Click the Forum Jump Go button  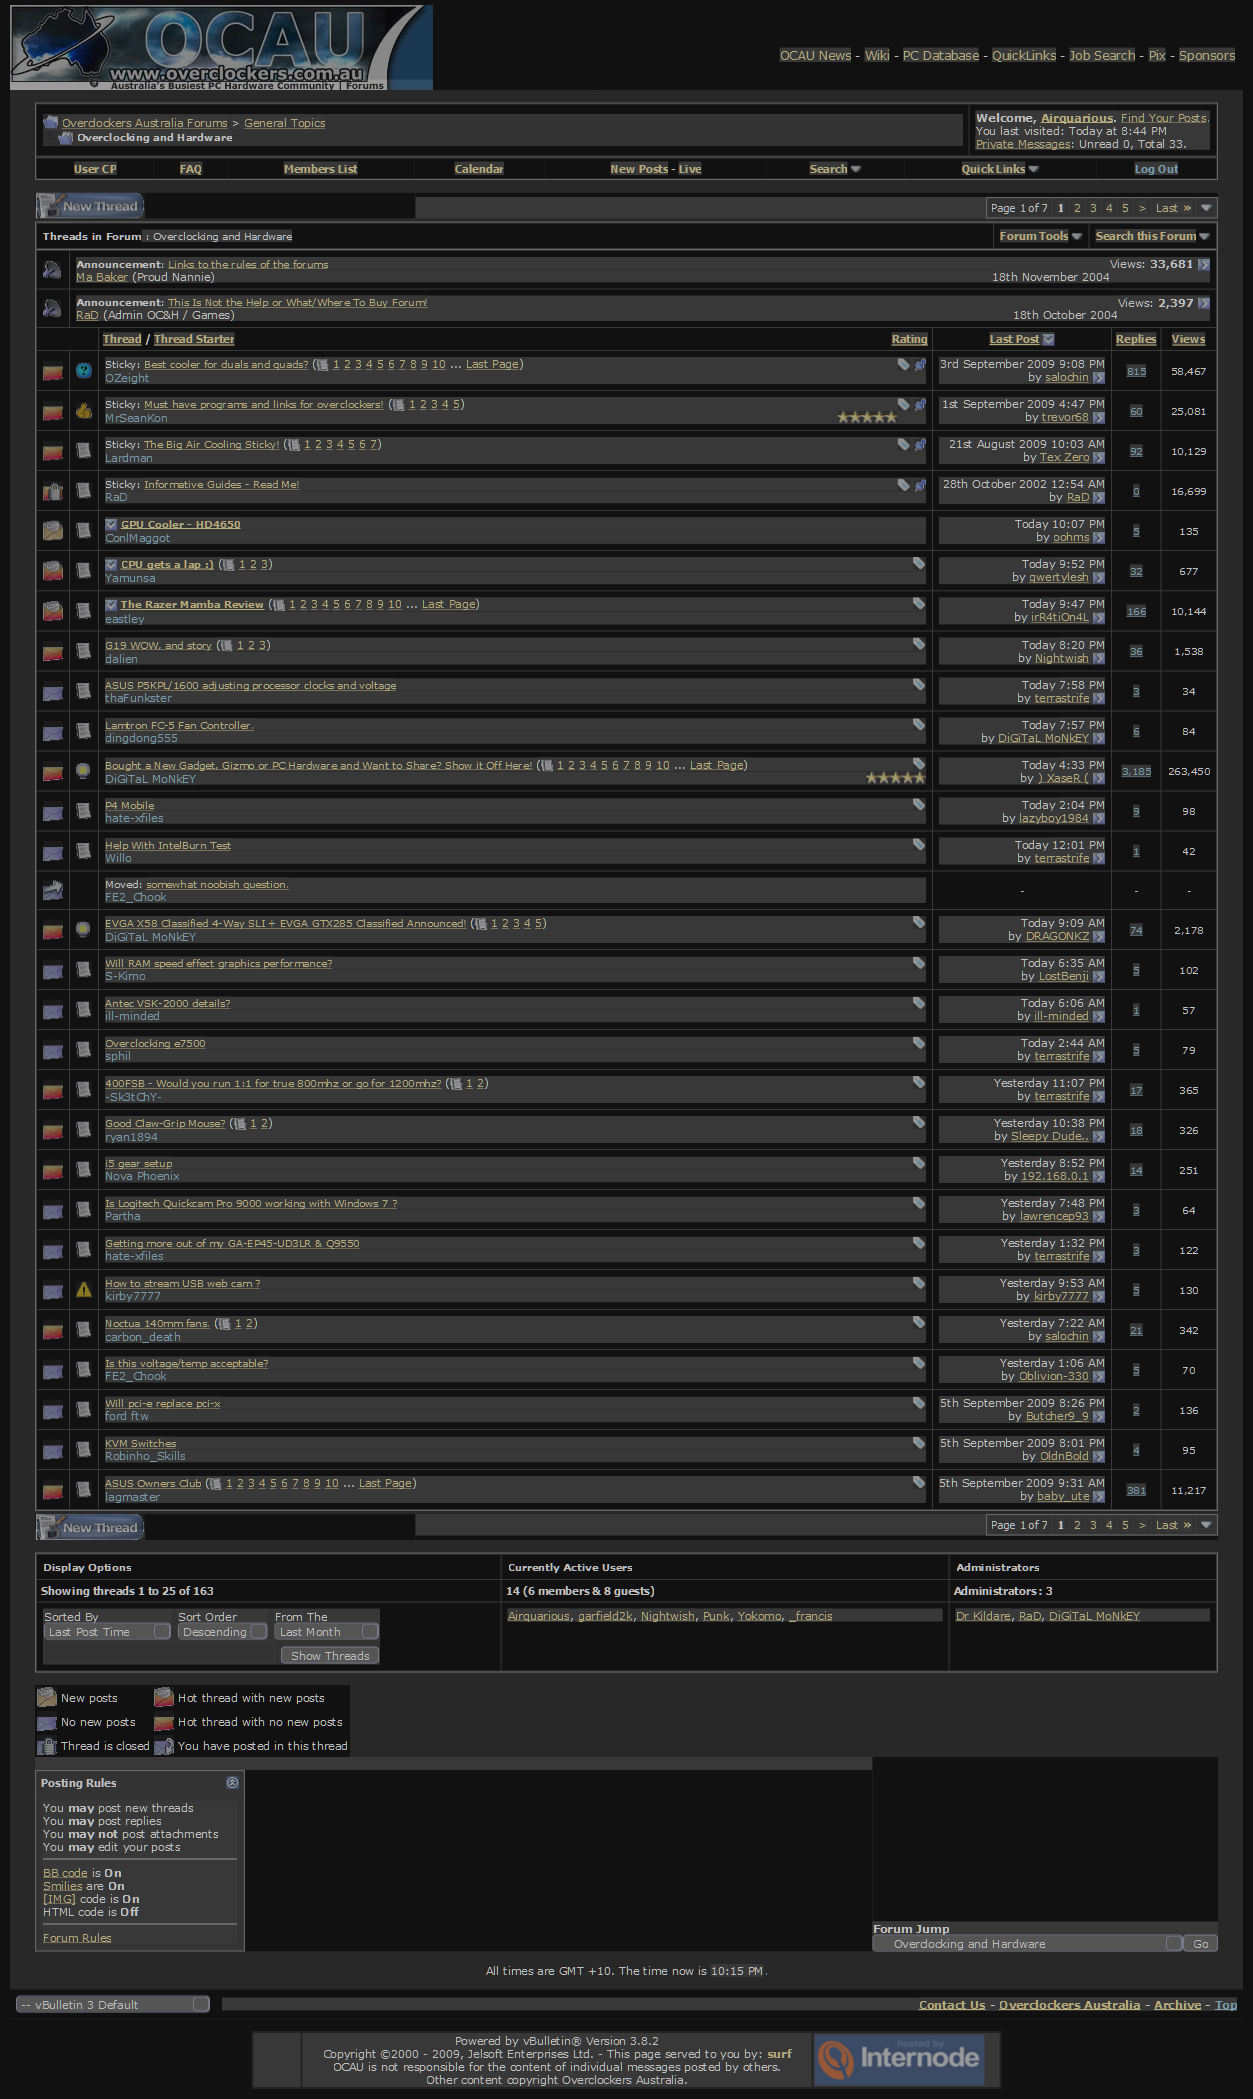(x=1201, y=1944)
